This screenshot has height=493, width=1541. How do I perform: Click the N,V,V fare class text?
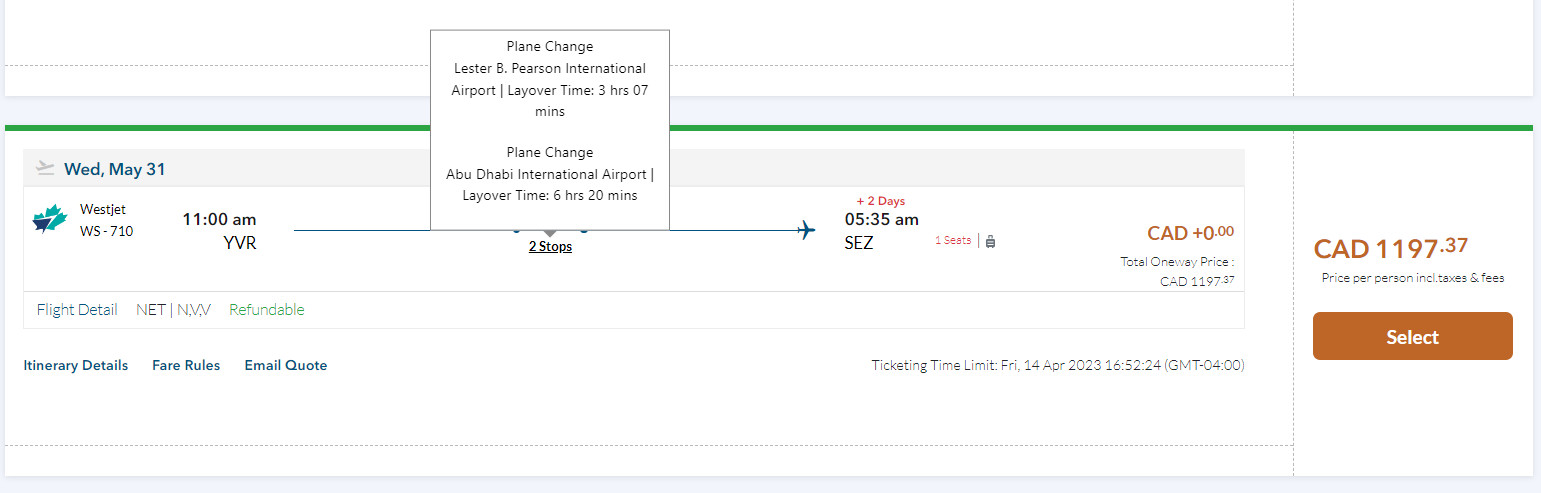coord(194,309)
